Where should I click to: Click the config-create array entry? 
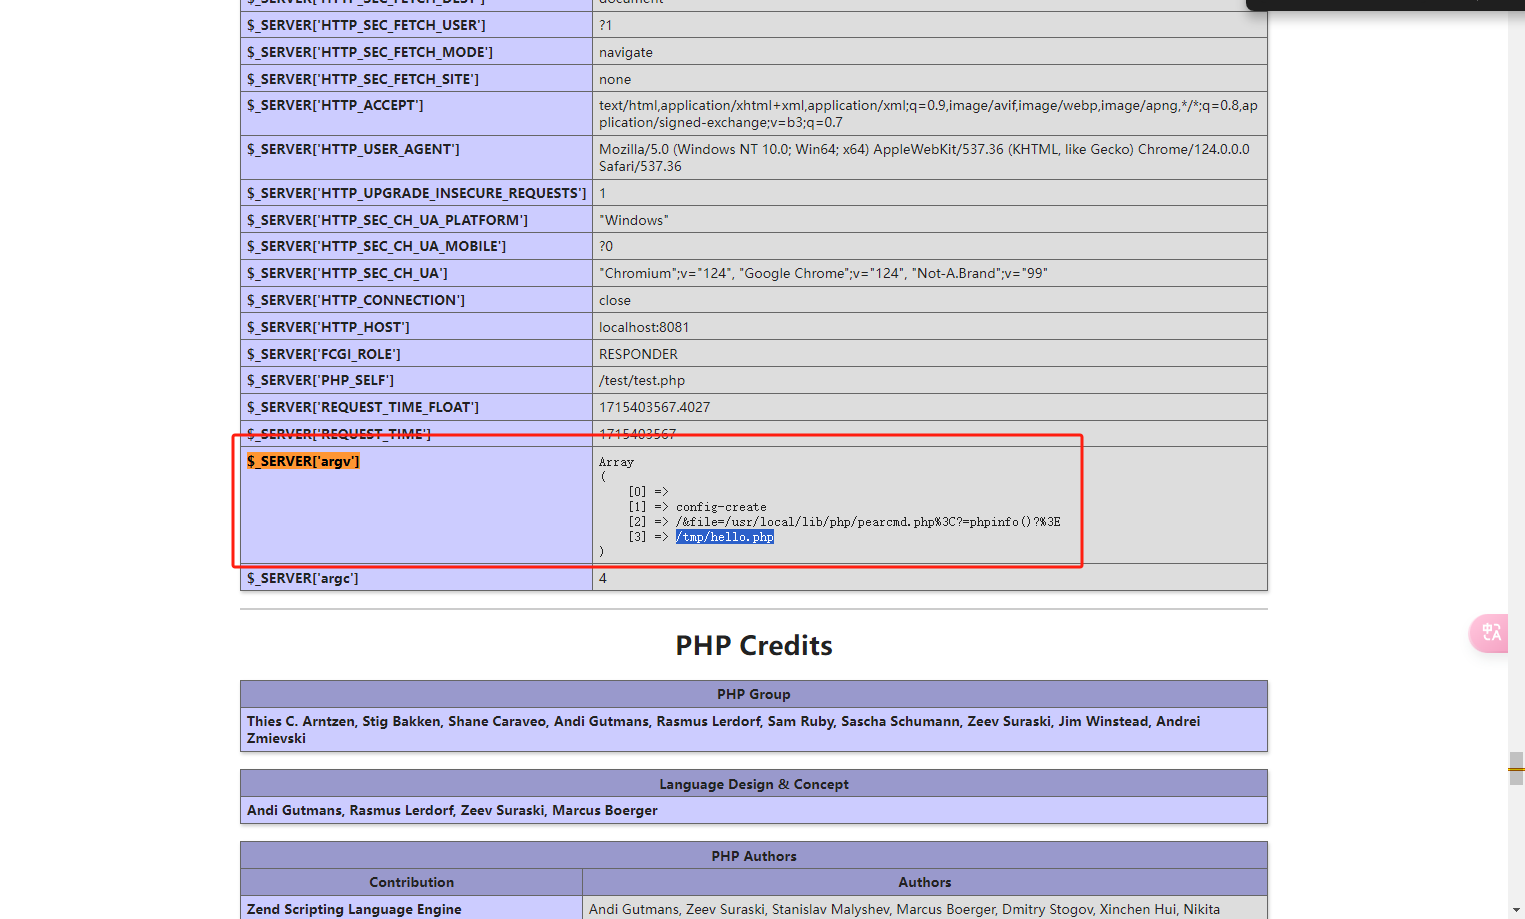click(721, 507)
